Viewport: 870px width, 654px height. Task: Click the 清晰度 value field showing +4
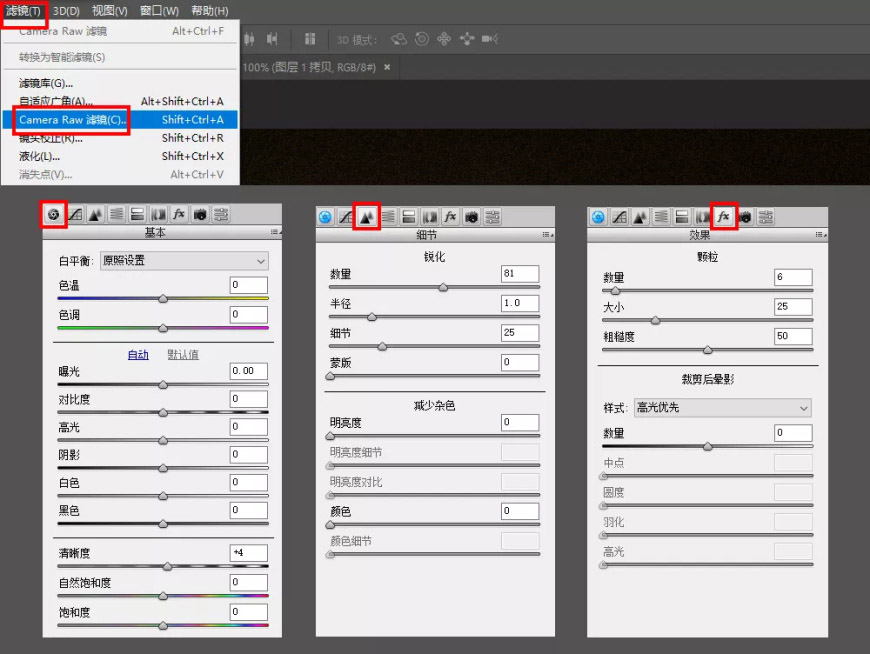(x=249, y=553)
